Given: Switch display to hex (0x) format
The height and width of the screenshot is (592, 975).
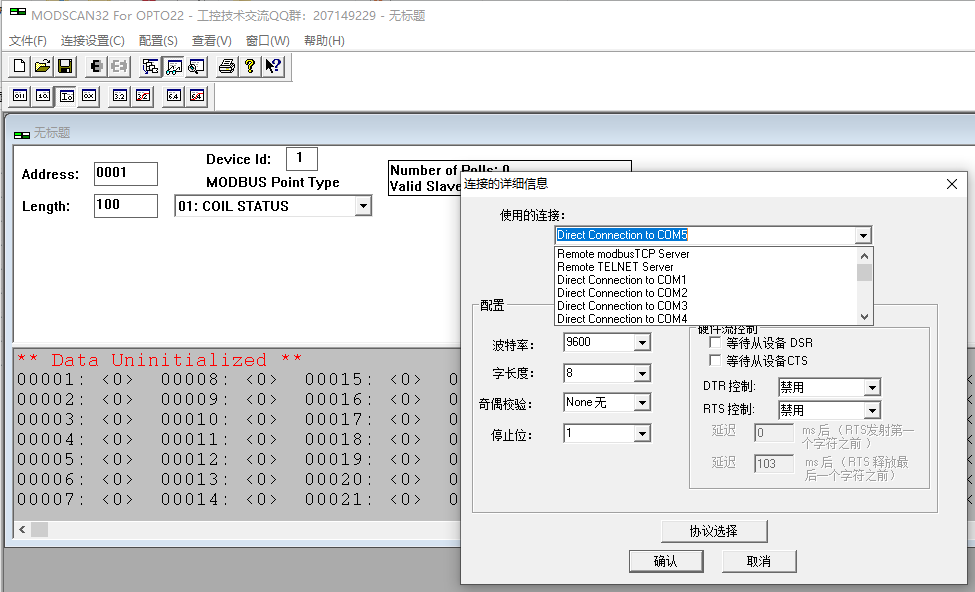Looking at the screenshot, I should click(x=89, y=96).
